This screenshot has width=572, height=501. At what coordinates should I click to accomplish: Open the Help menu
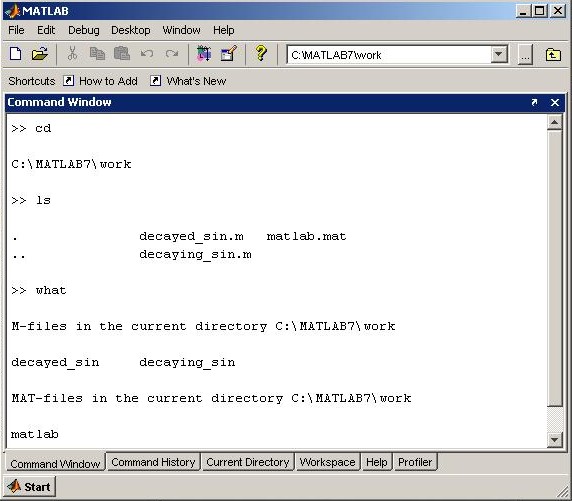click(224, 30)
